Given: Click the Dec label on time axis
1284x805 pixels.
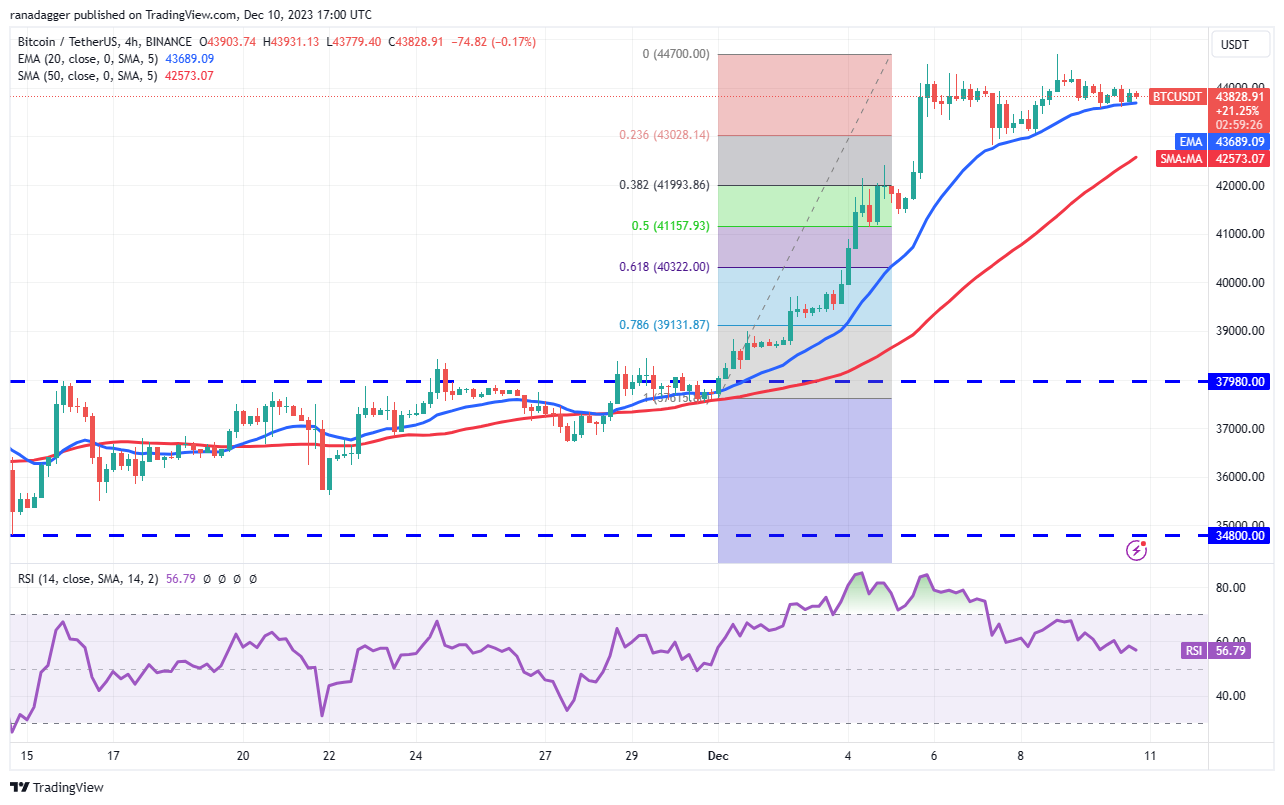Looking at the screenshot, I should (x=716, y=758).
